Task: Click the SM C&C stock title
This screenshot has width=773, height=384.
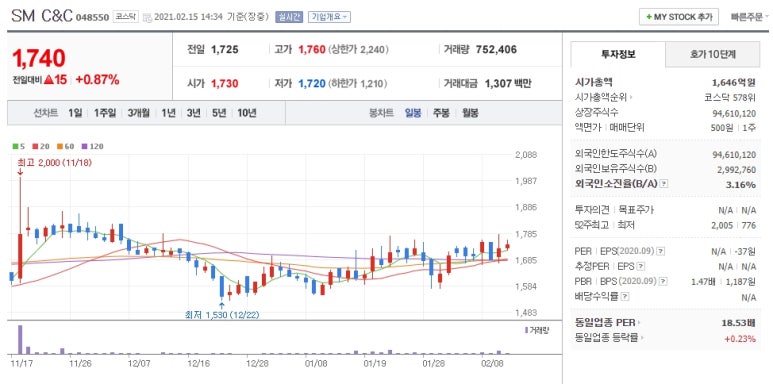Action: 42,17
